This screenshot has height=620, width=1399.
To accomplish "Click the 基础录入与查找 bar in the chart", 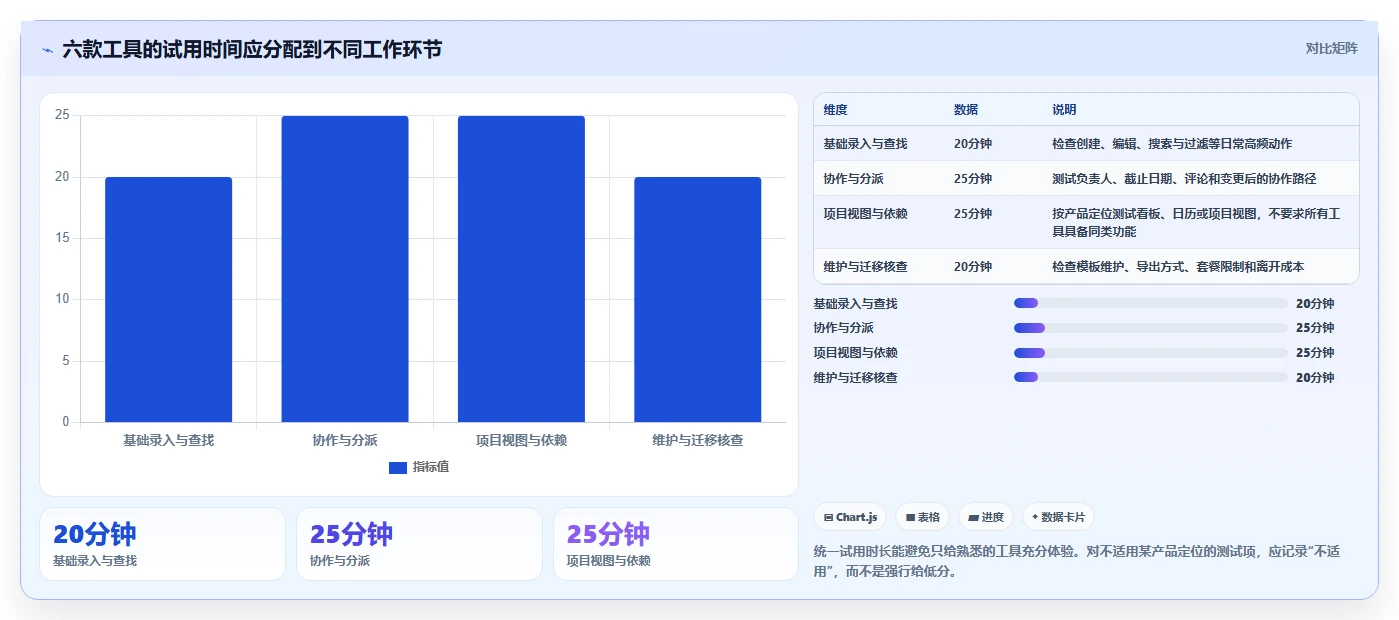I will 168,299.
